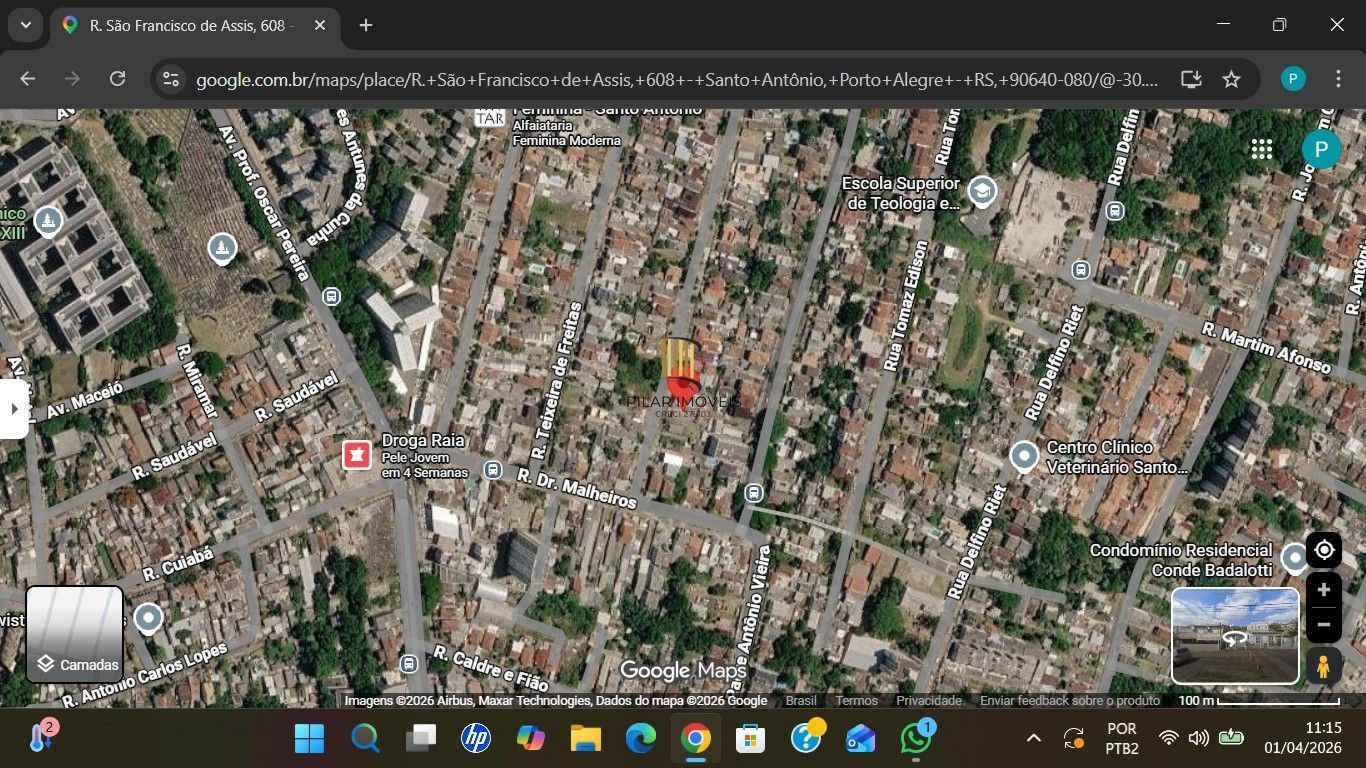Toggle the Camadas map layers tile
Viewport: 1366px width, 768px height.
point(73,633)
